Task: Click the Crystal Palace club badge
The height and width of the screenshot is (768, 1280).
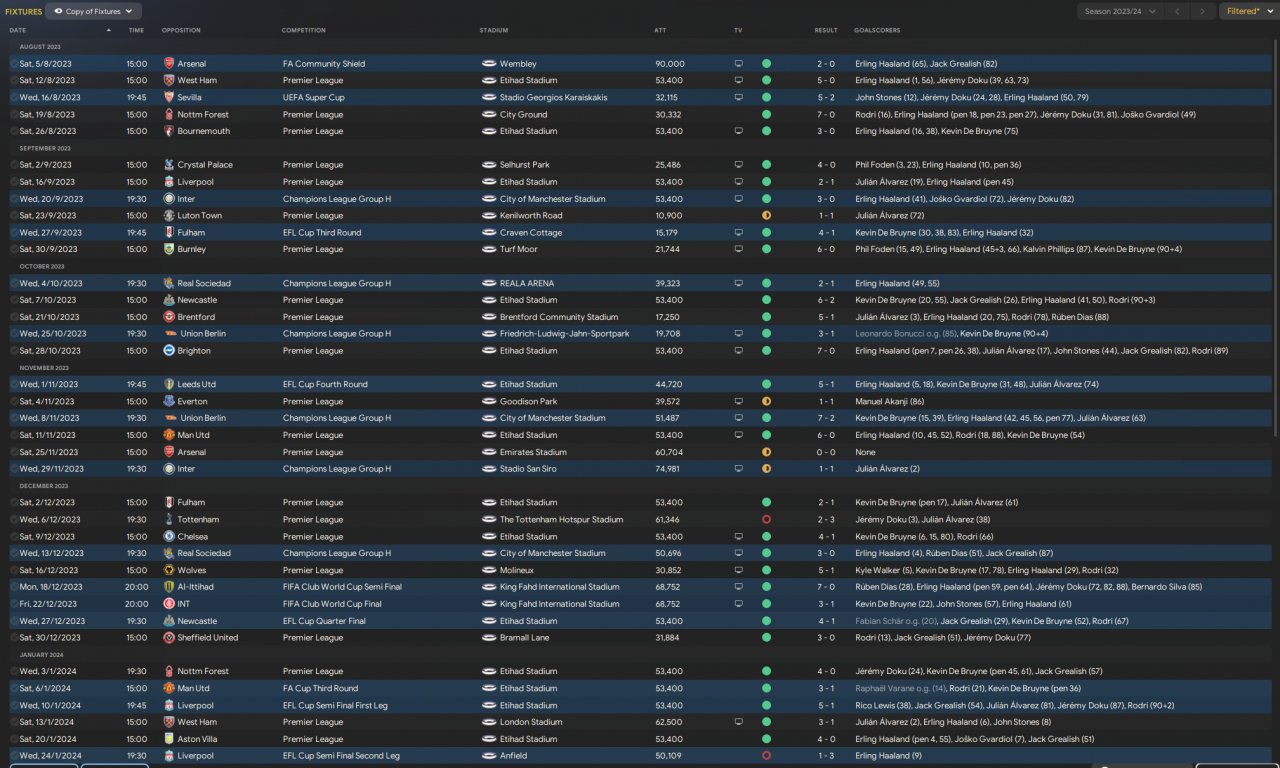Action: coord(169,165)
